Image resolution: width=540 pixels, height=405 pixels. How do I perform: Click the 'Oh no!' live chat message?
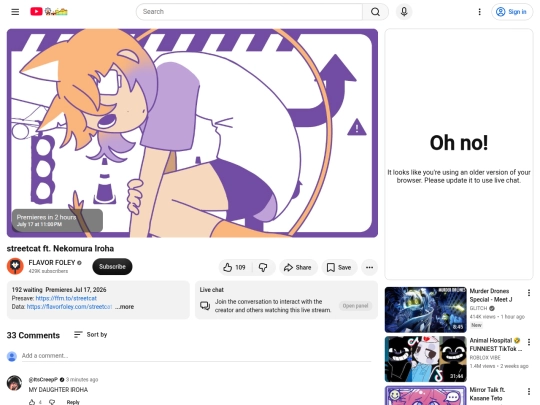(x=459, y=143)
